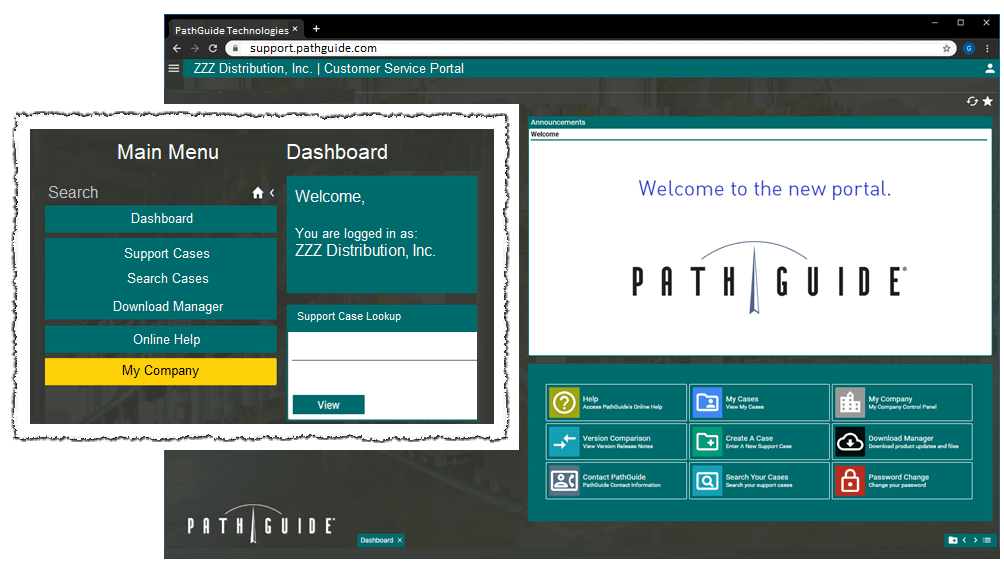This screenshot has height=564, width=1004.
Task: Open the Help tile with the question mark icon
Action: click(x=616, y=403)
